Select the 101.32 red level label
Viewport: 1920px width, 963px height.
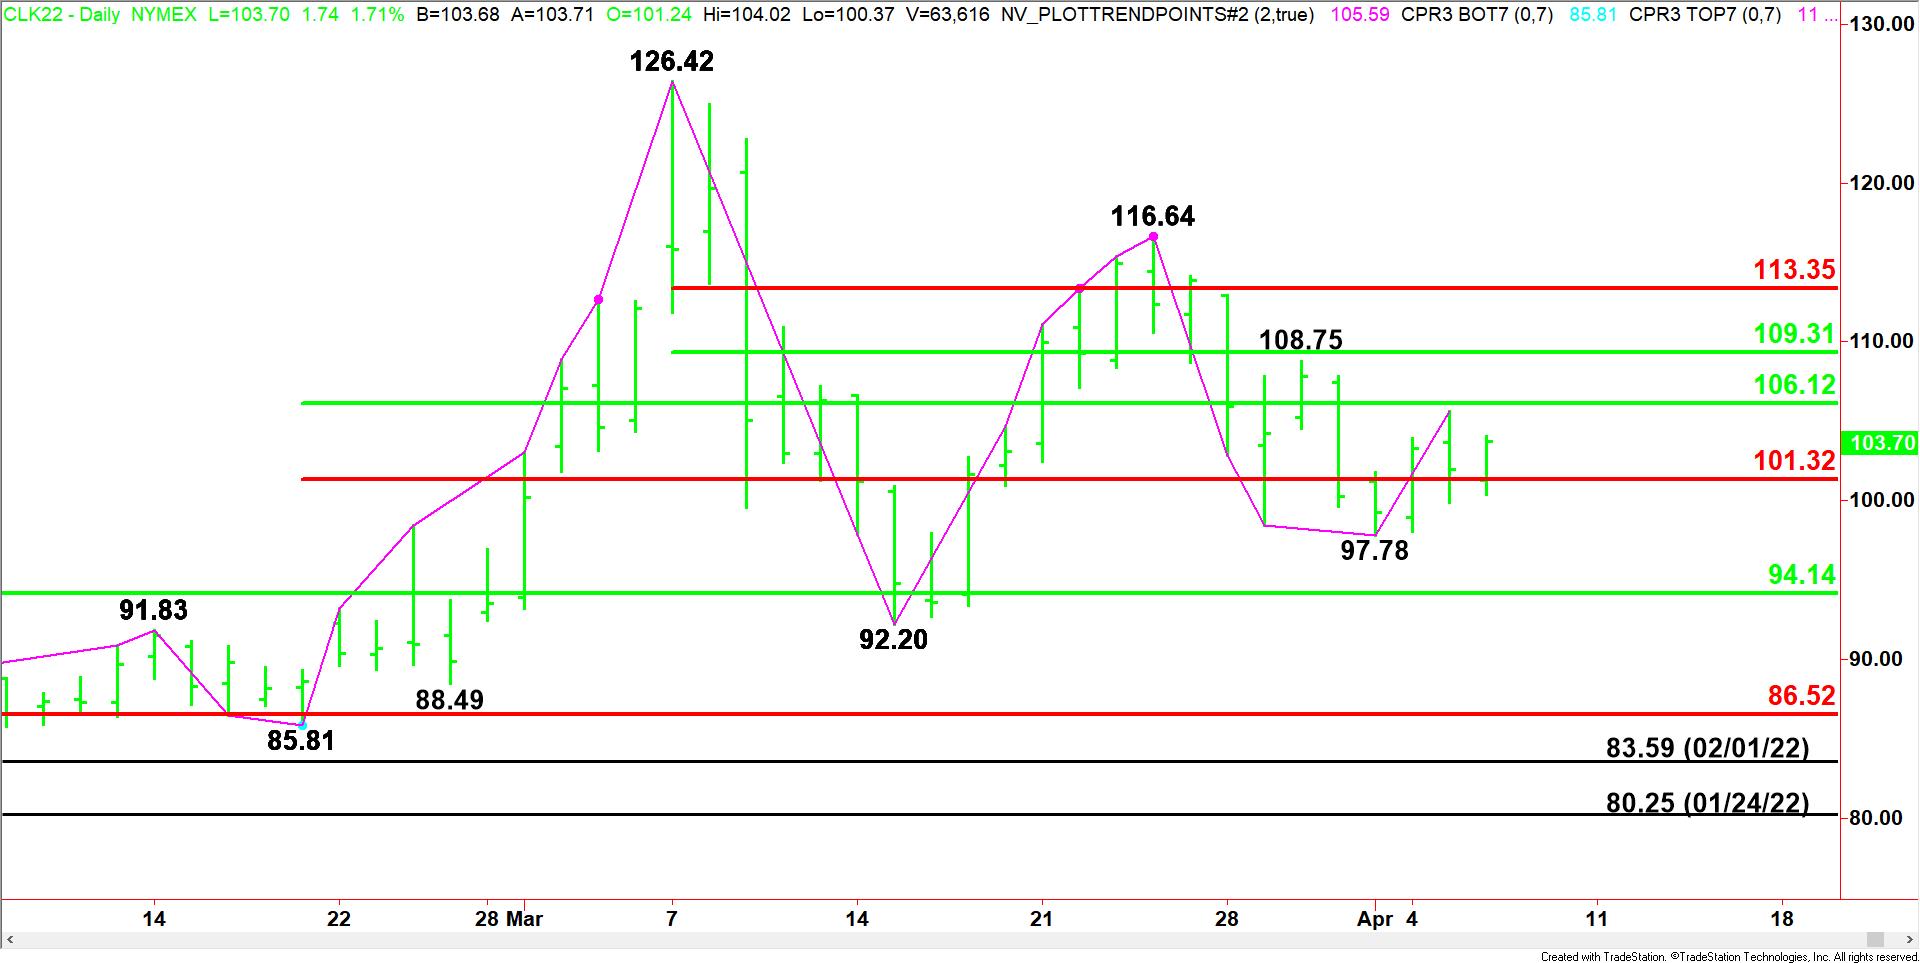coord(1795,461)
